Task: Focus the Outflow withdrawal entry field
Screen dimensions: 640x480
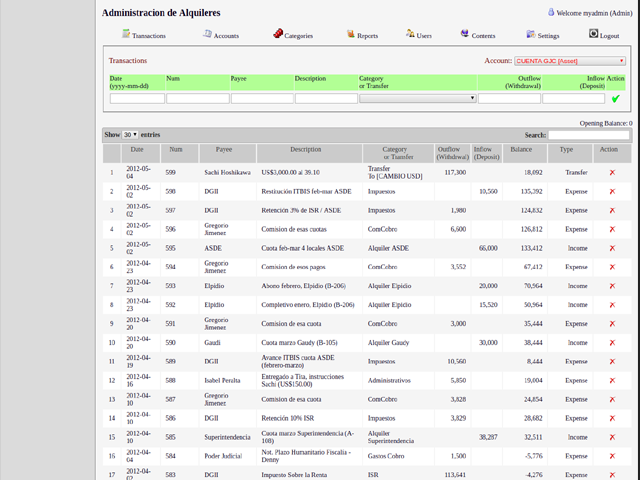Action: [x=509, y=98]
